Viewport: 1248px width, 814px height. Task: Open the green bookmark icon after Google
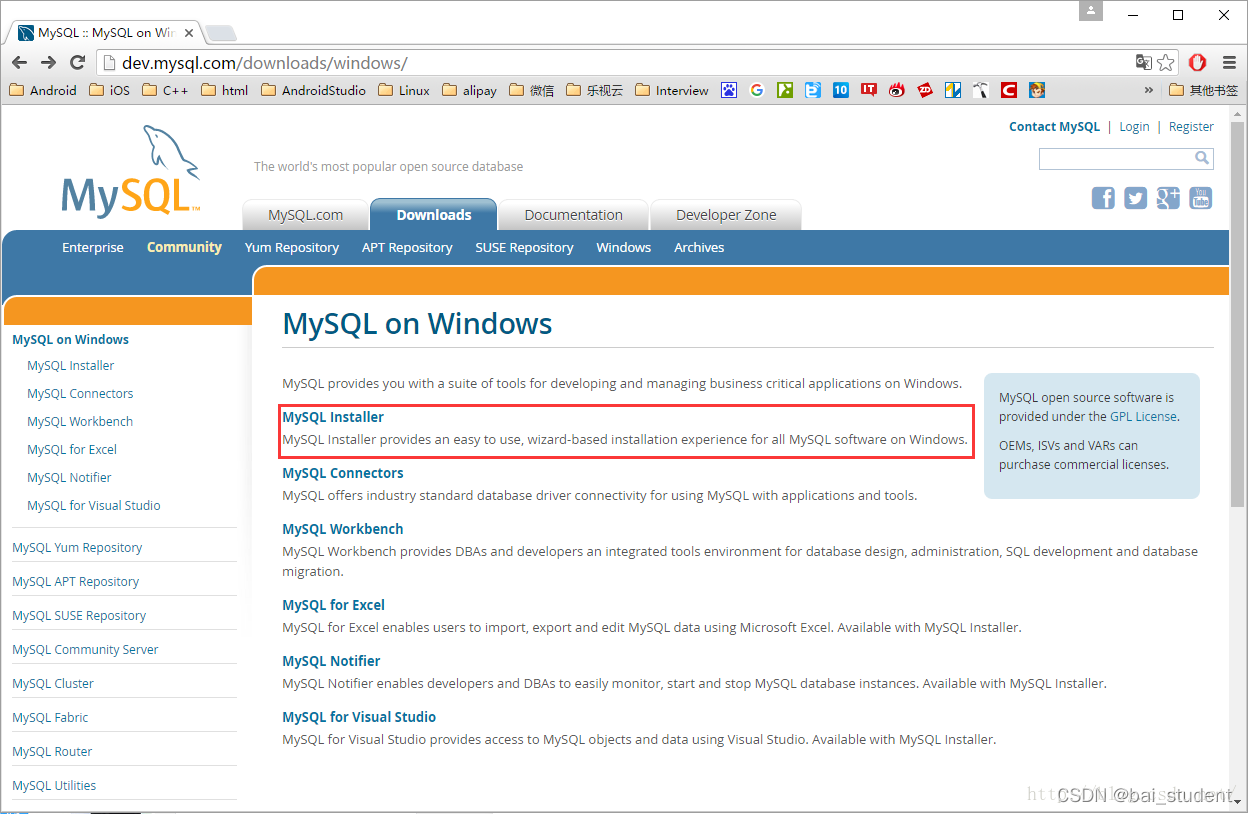pos(785,90)
